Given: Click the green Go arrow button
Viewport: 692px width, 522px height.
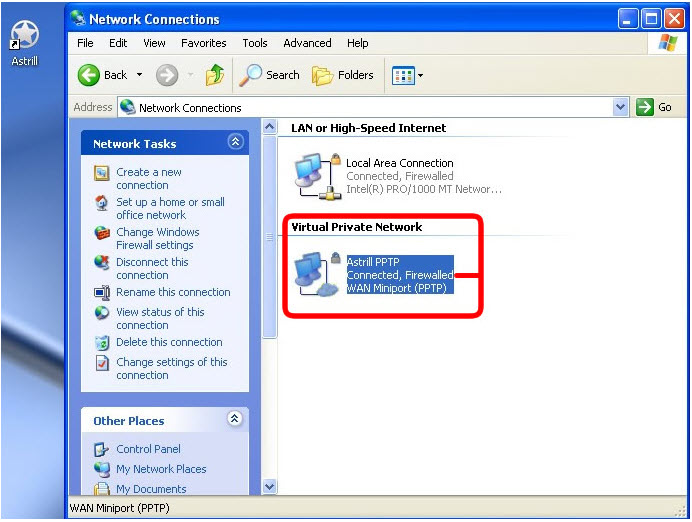Looking at the screenshot, I should coord(644,107).
